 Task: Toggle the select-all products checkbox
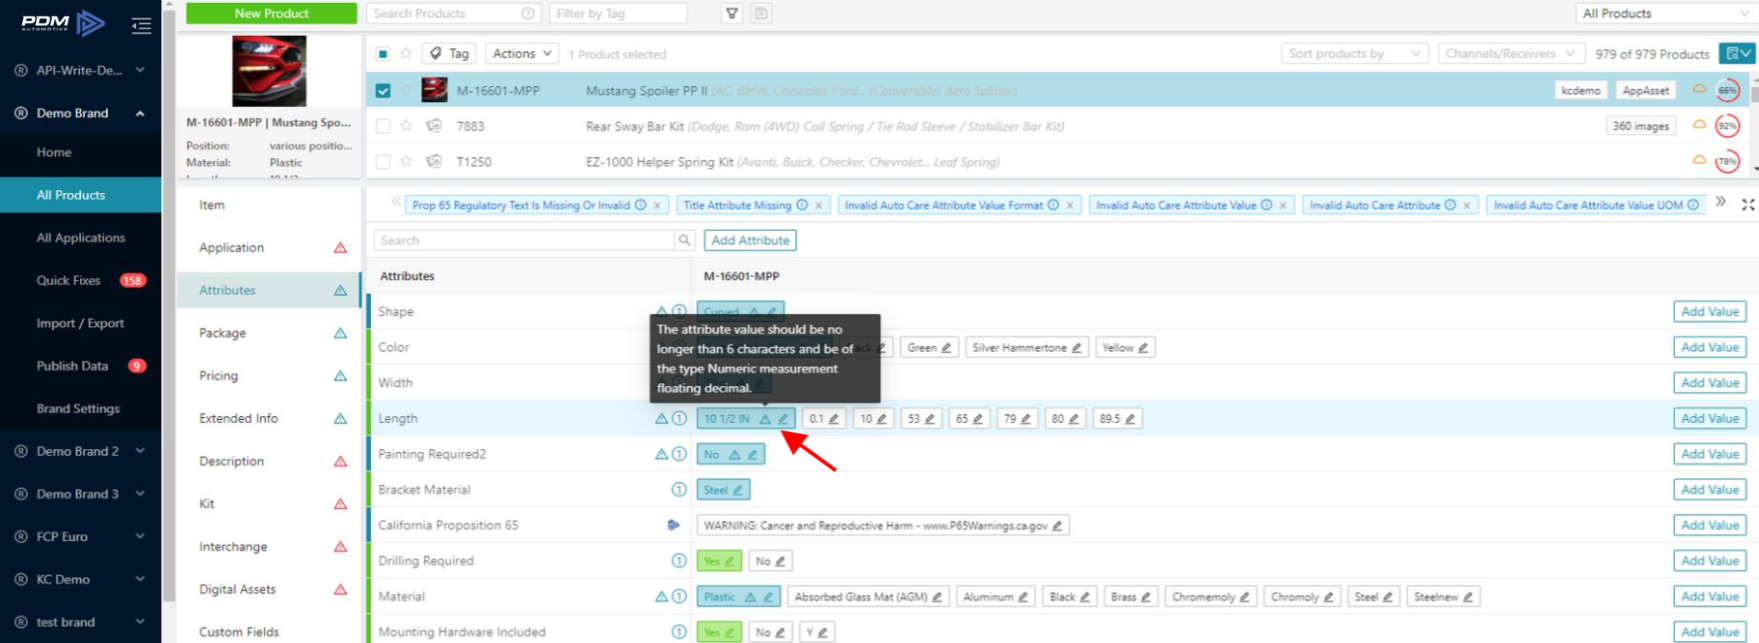tap(383, 54)
